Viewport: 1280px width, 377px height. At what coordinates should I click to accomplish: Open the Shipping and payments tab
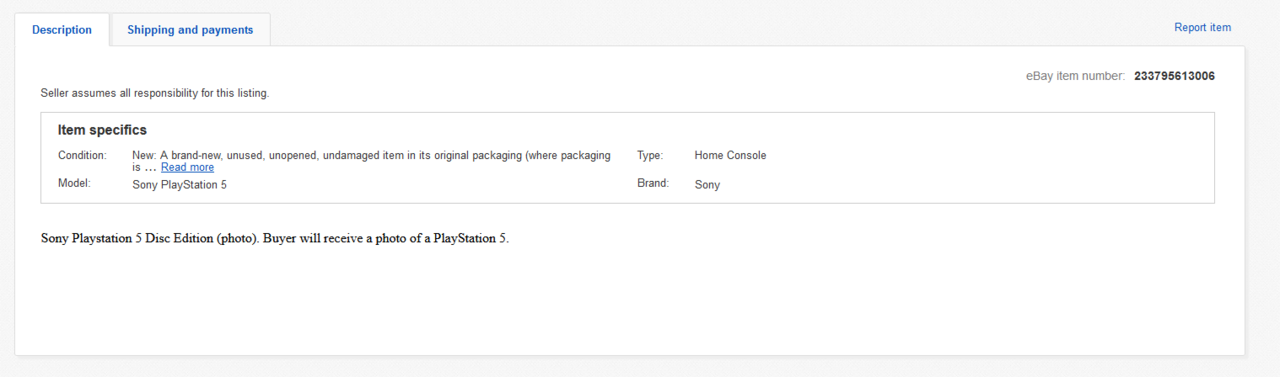[190, 30]
